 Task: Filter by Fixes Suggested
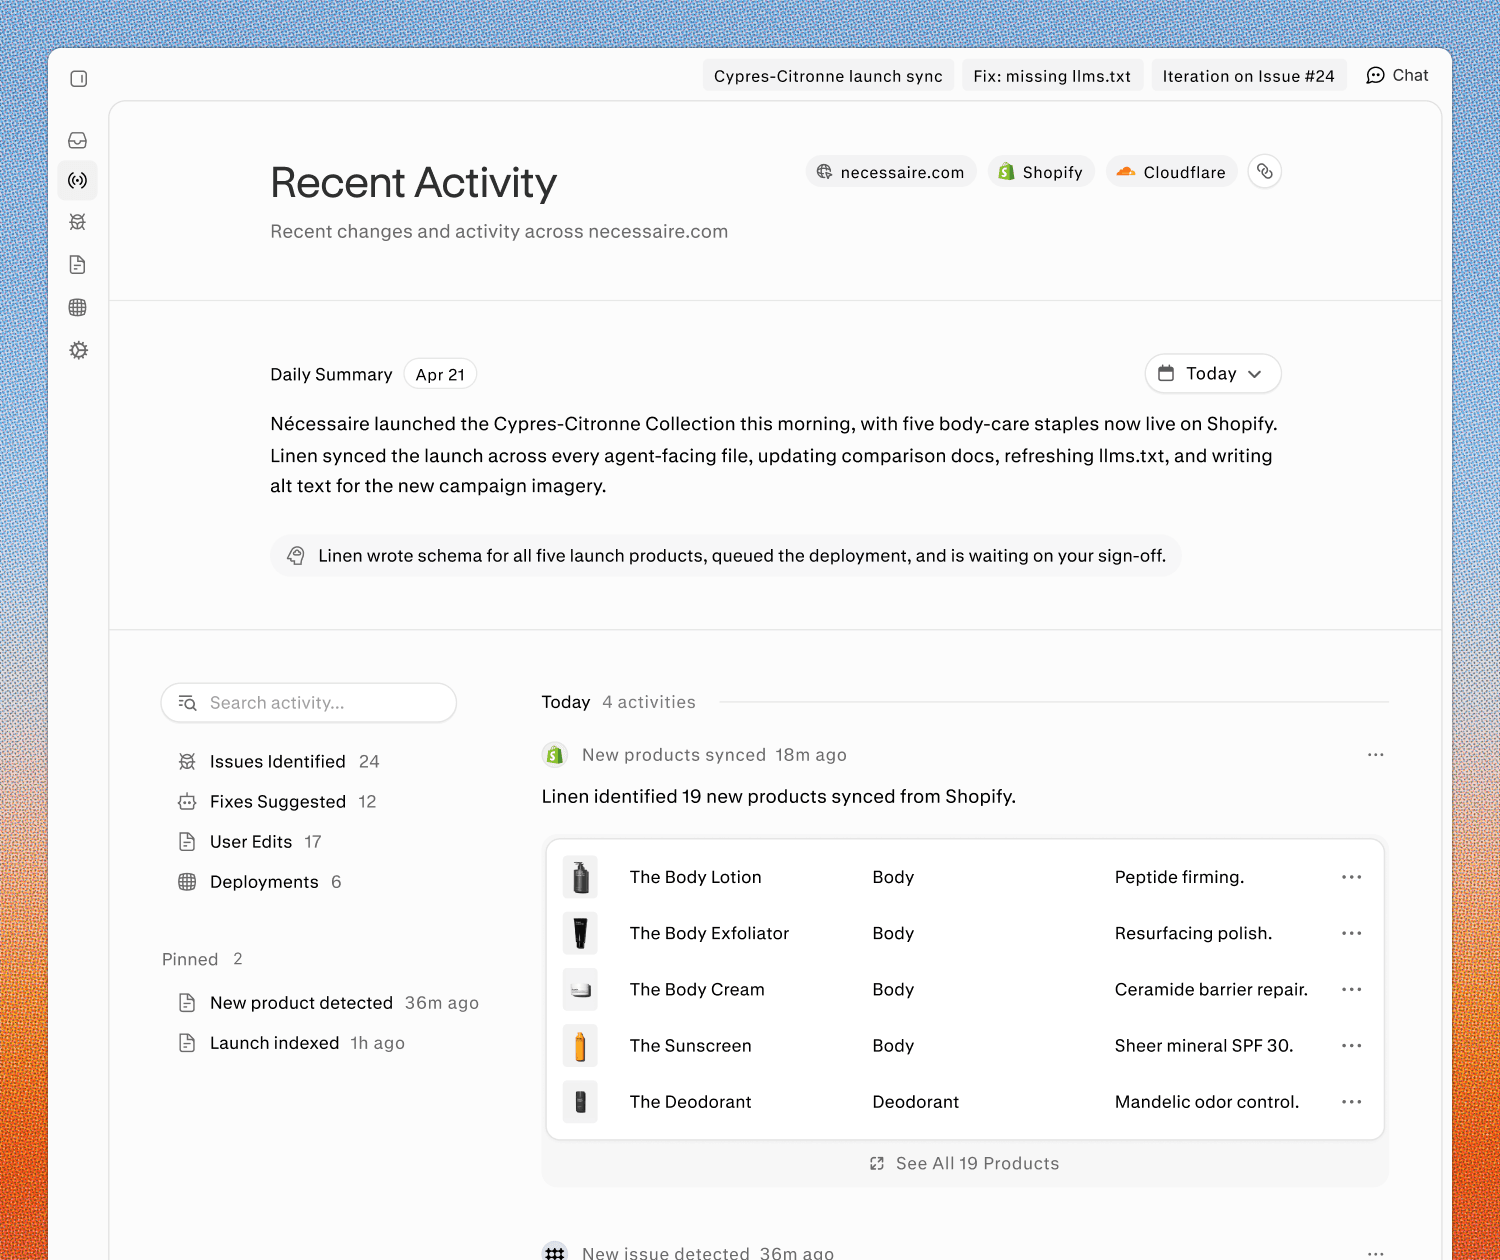277,802
